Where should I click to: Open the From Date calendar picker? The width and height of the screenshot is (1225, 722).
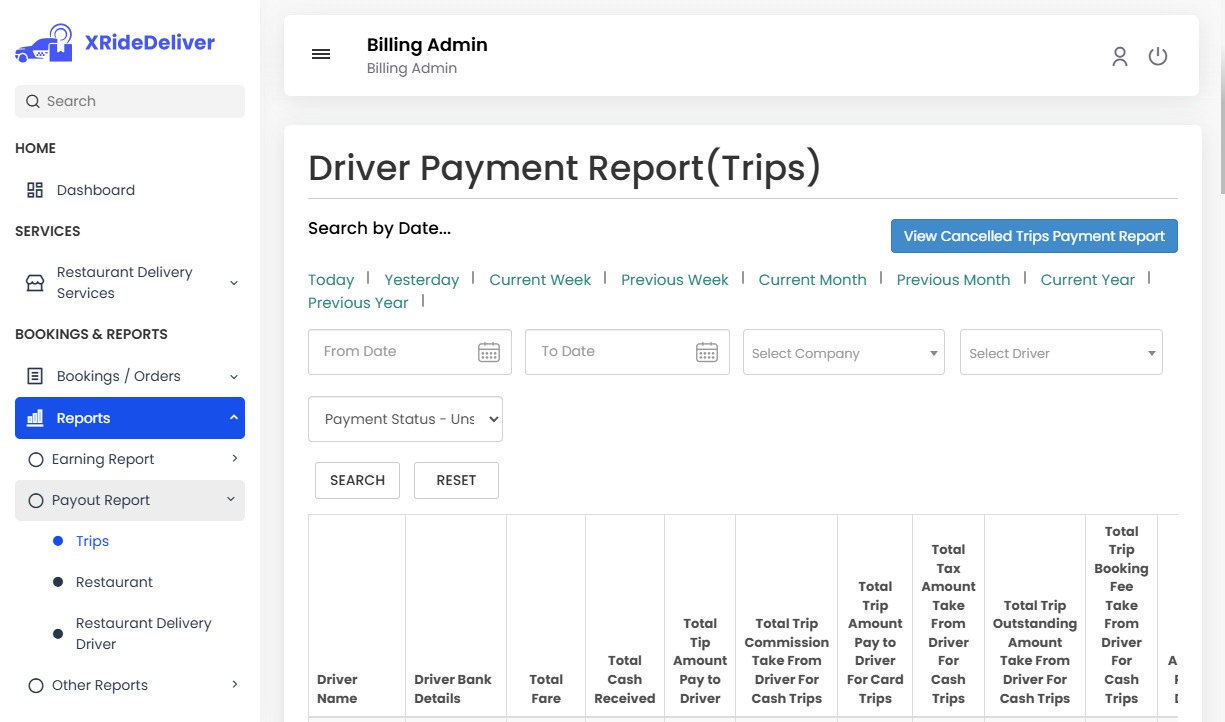pos(488,351)
